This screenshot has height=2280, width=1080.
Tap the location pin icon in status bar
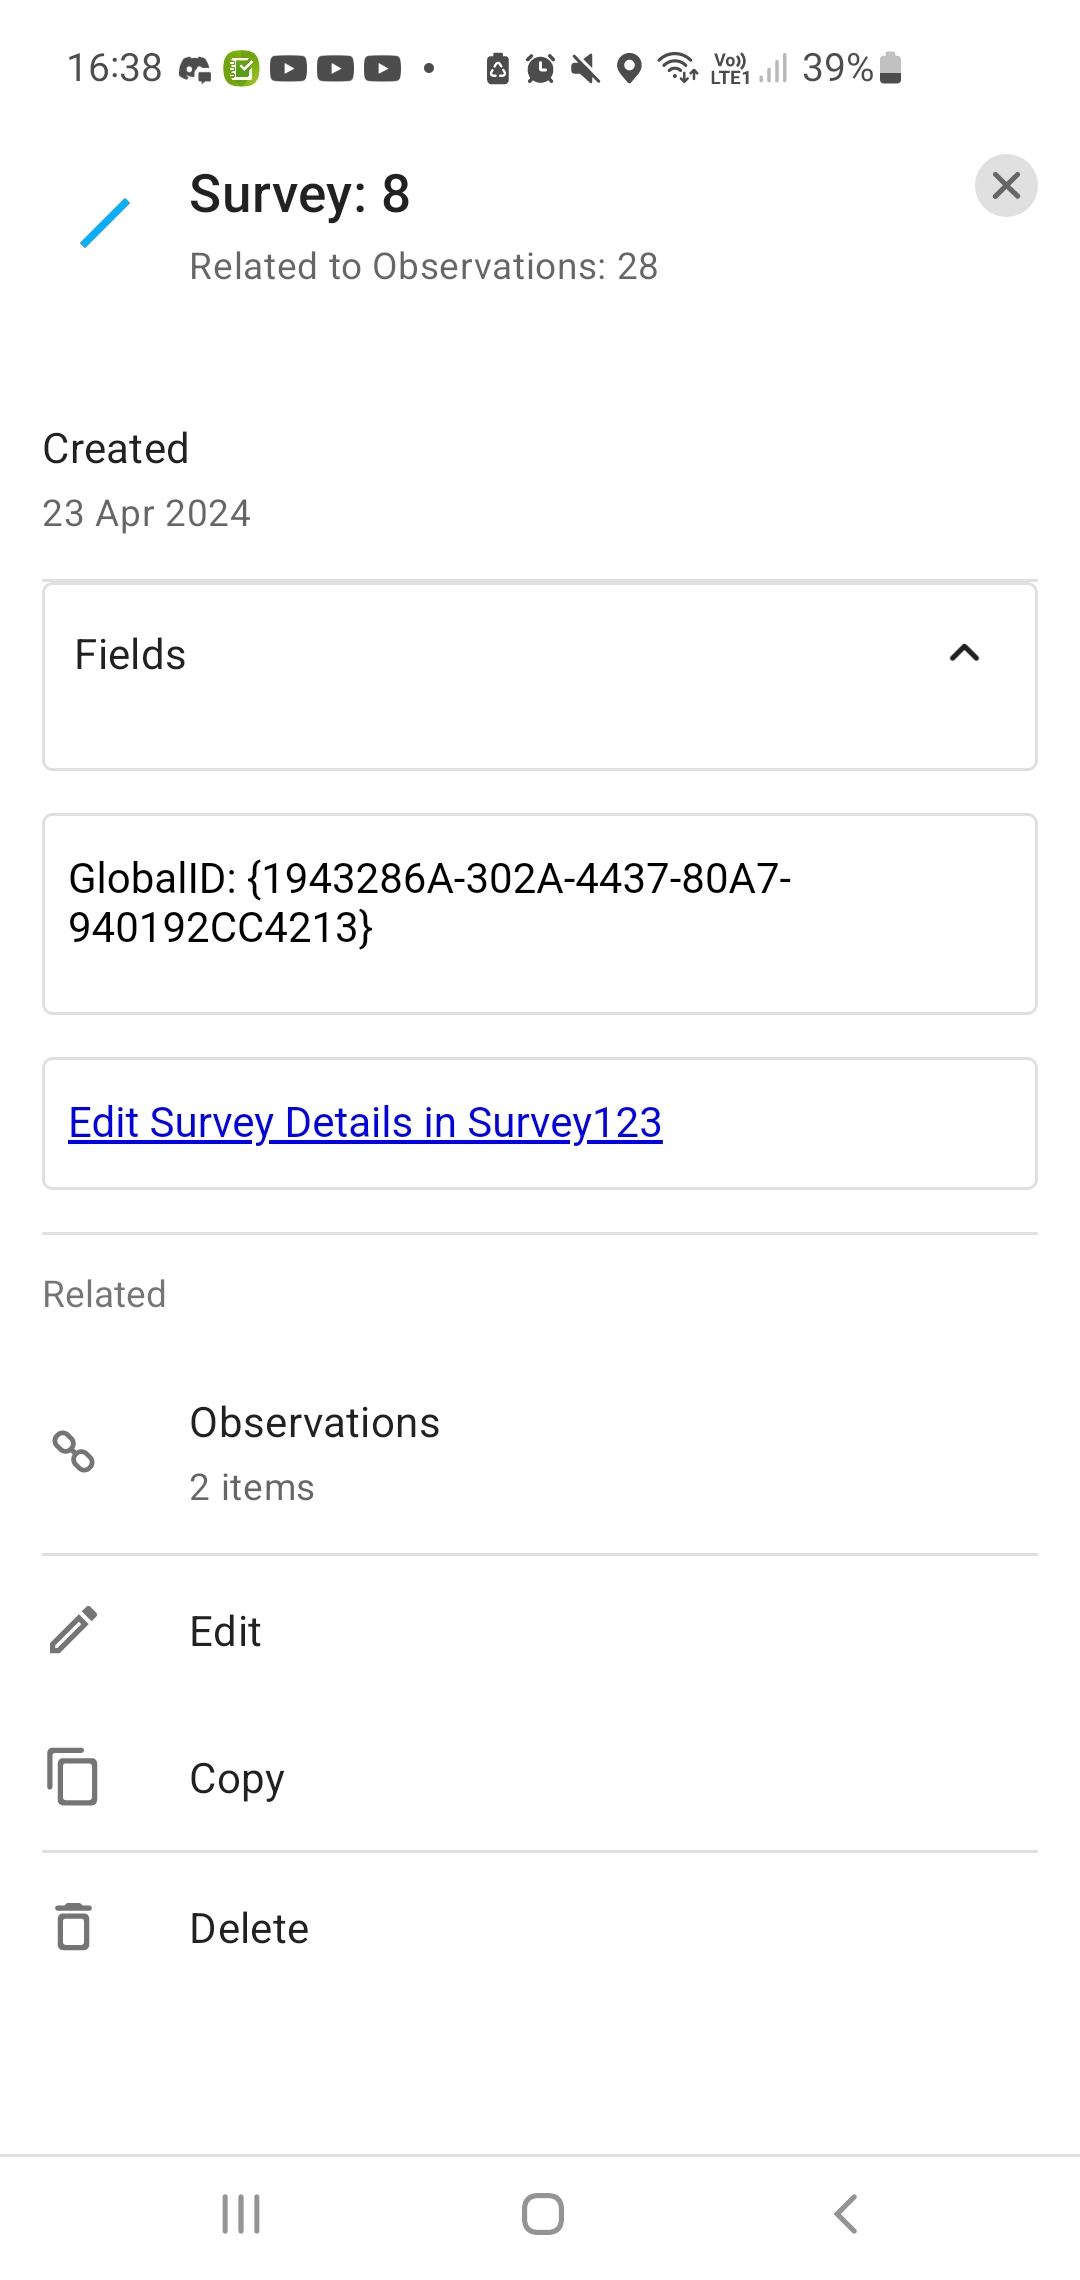(x=628, y=68)
